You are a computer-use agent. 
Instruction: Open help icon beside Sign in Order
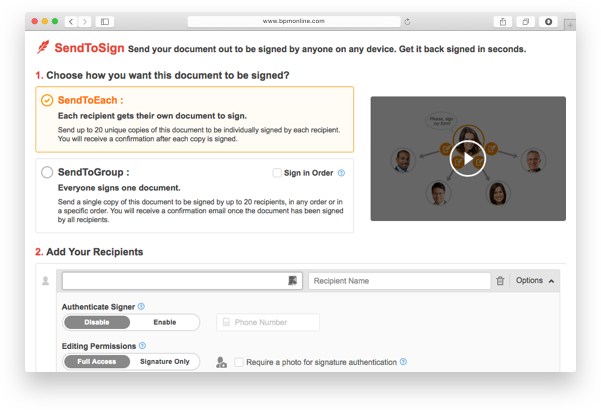pos(341,173)
